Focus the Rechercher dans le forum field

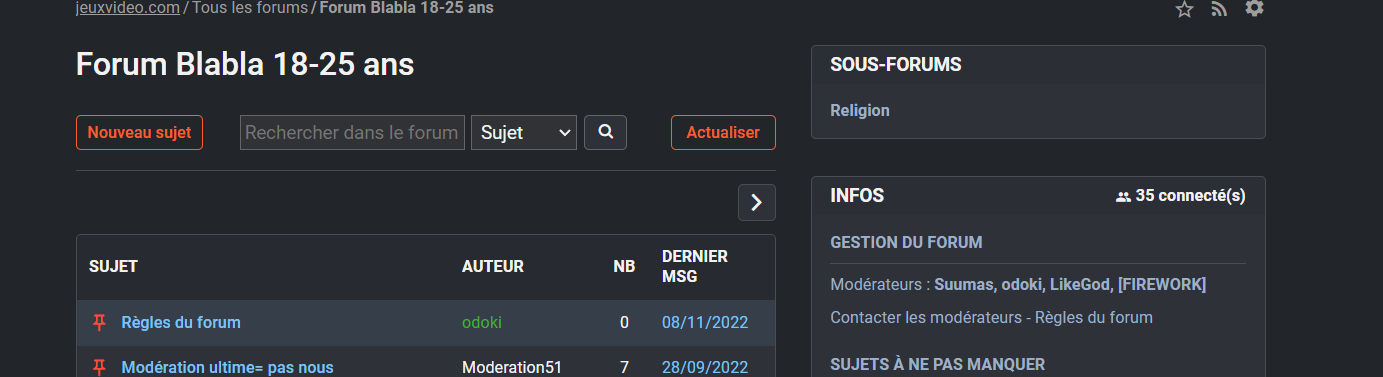click(352, 132)
